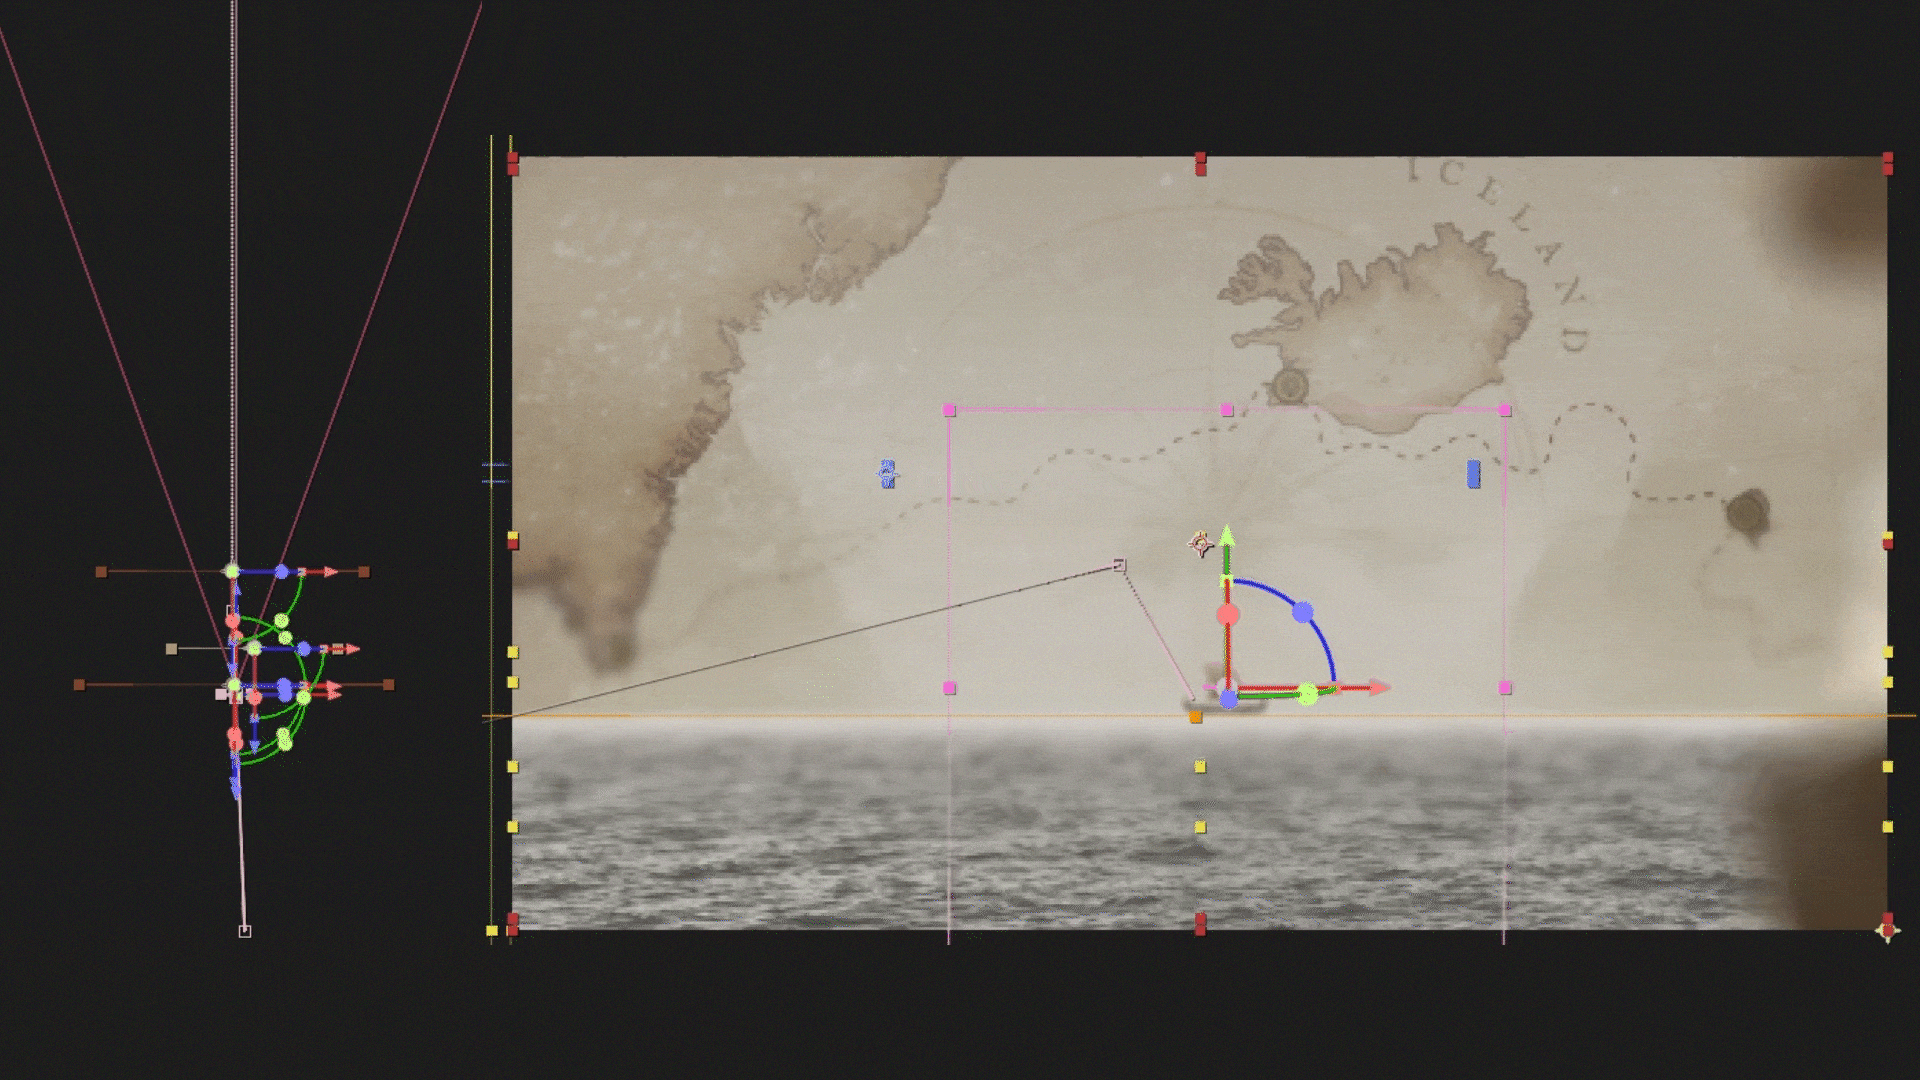The height and width of the screenshot is (1080, 1920).
Task: Click the crosshair anchor point icon near gizmo
Action: pyautogui.click(x=1200, y=544)
